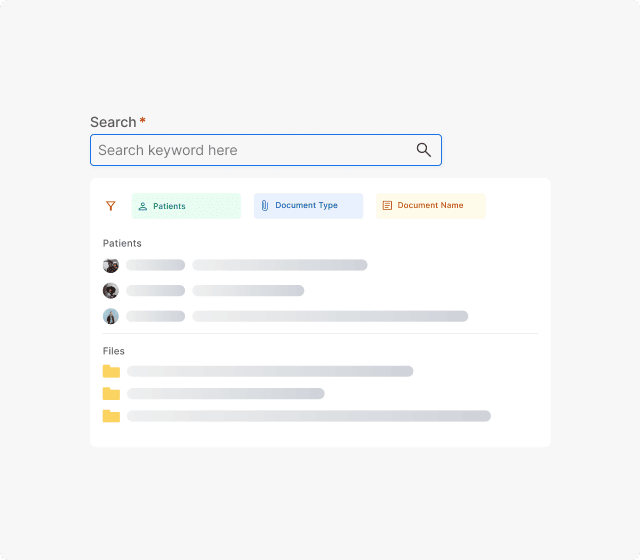Toggle the blue Document Type filter chip
Screen dimensions: 640x560
[308, 206]
